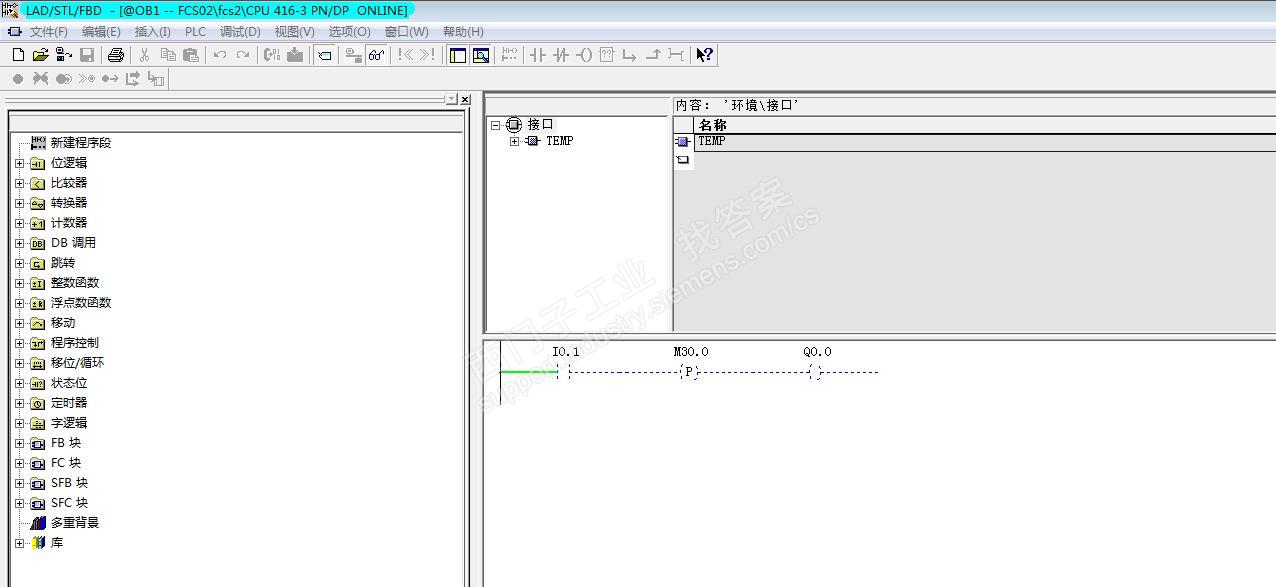Select the 移位/循环 tree item
Viewport: 1276px width, 587px height.
pyautogui.click(x=77, y=363)
